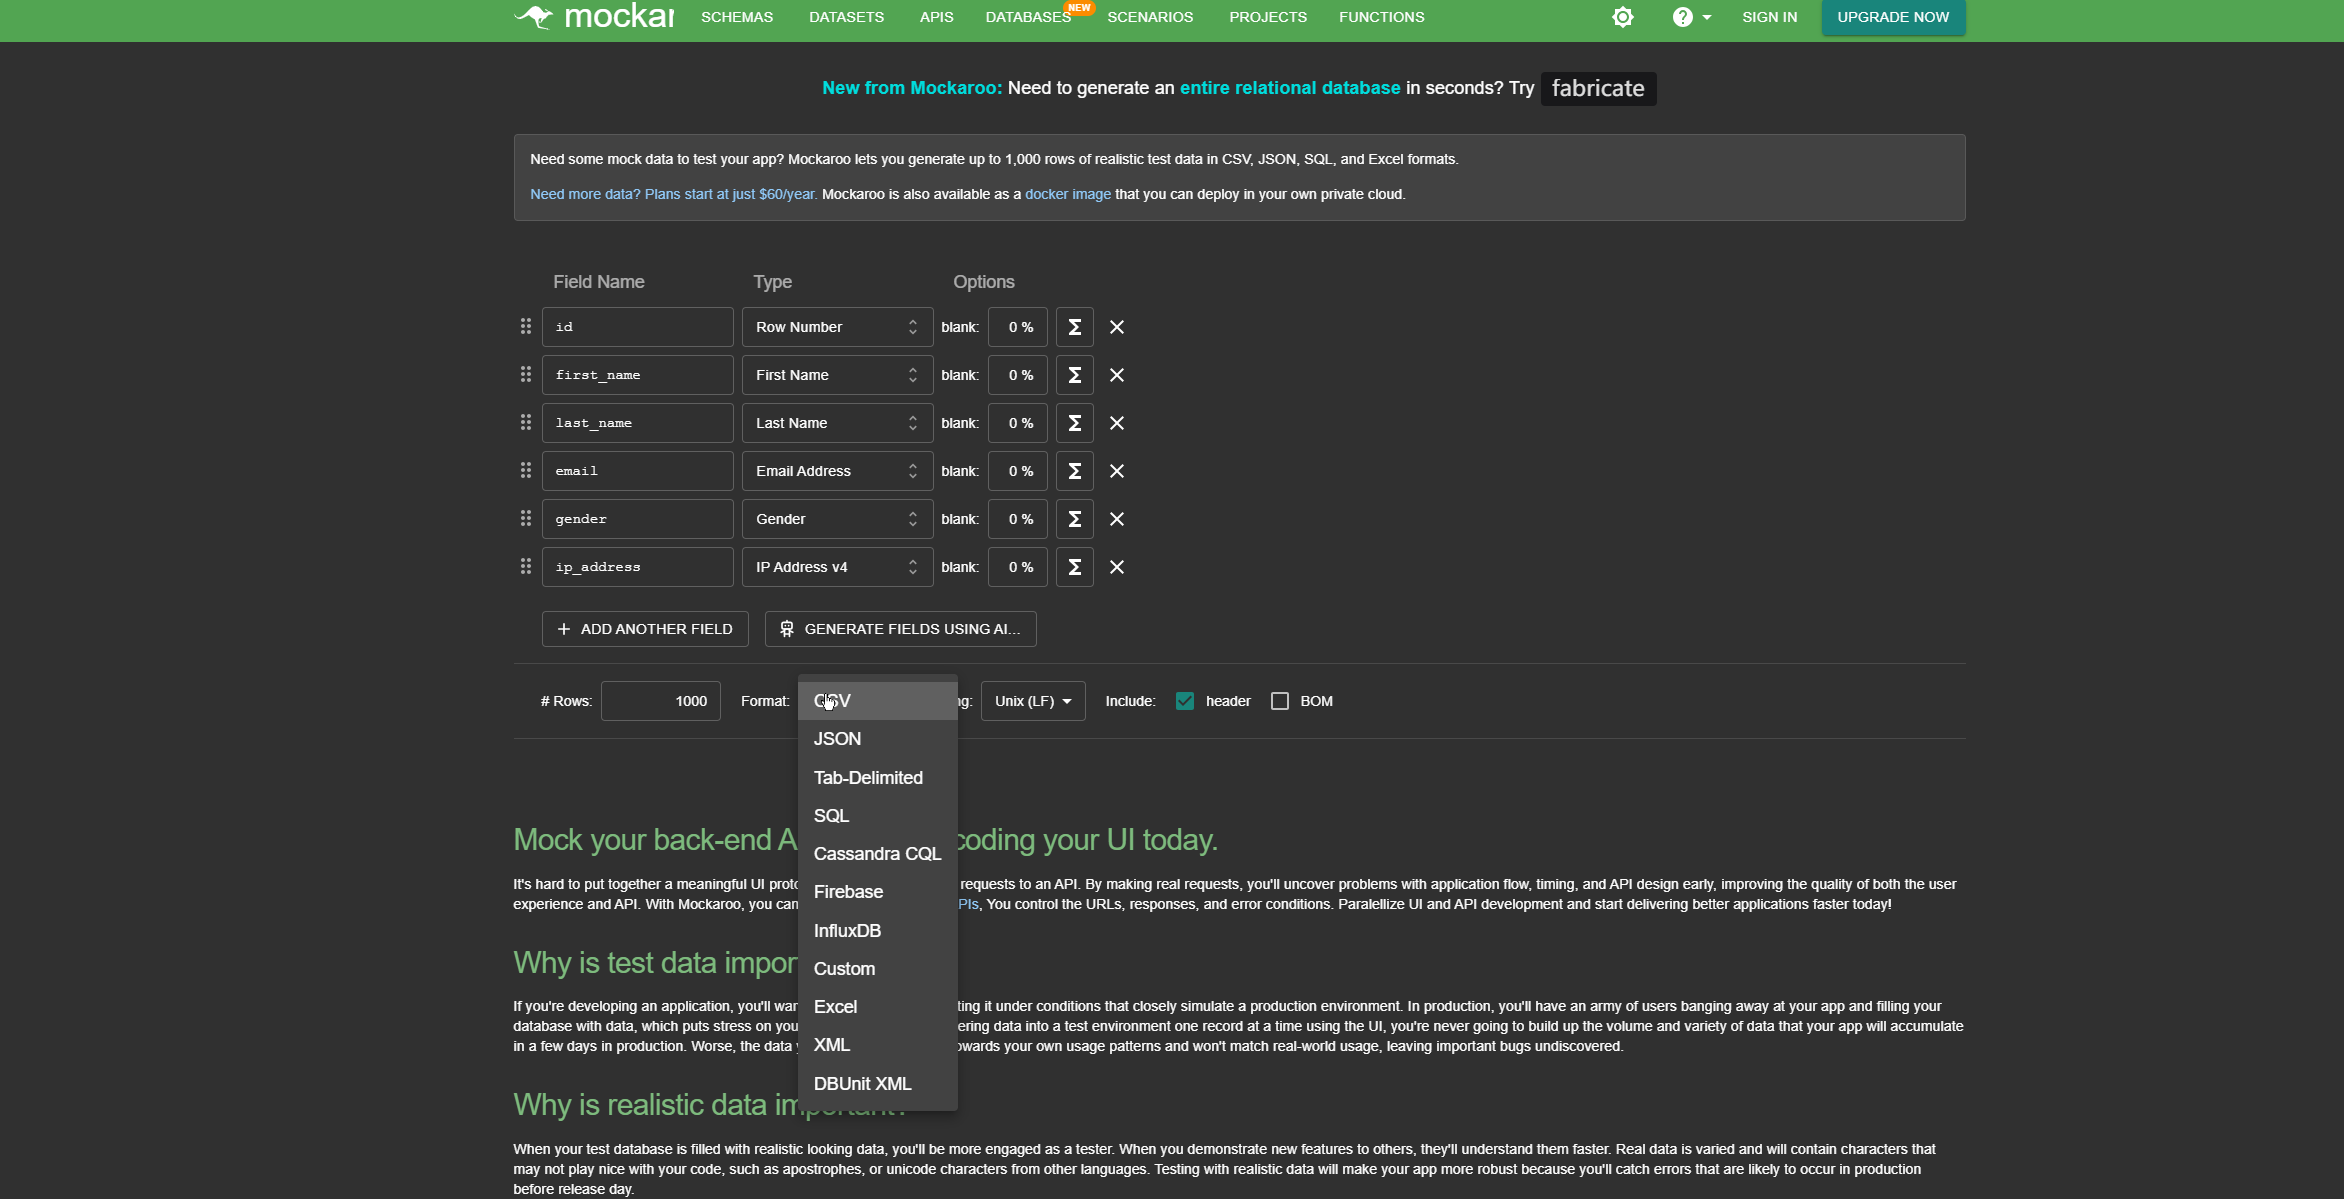Remove the gender field with X
Image resolution: width=2344 pixels, height=1199 pixels.
point(1117,519)
